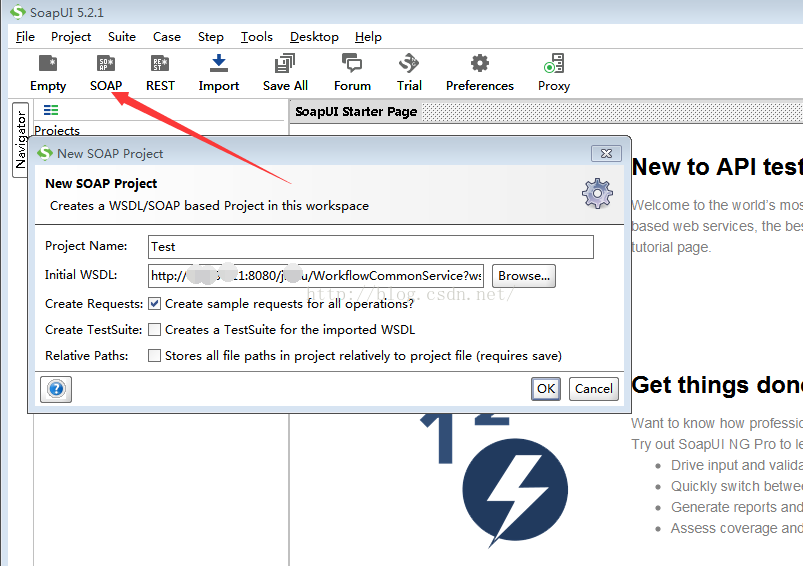Viewport: 803px width, 566px height.
Task: Click the dialog help question-mark icon
Action: [56, 389]
